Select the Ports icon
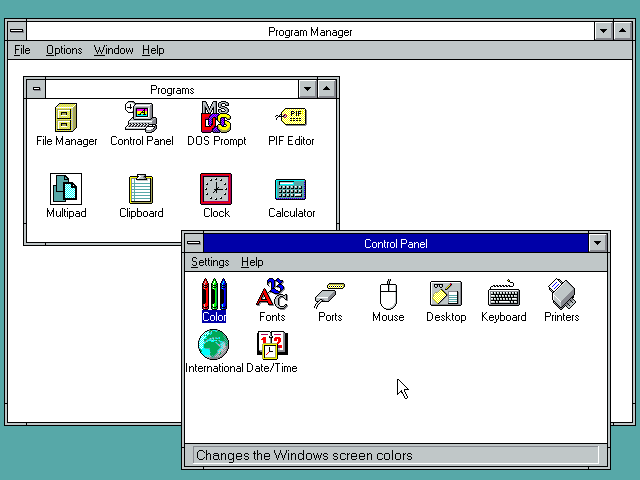 [x=330, y=295]
